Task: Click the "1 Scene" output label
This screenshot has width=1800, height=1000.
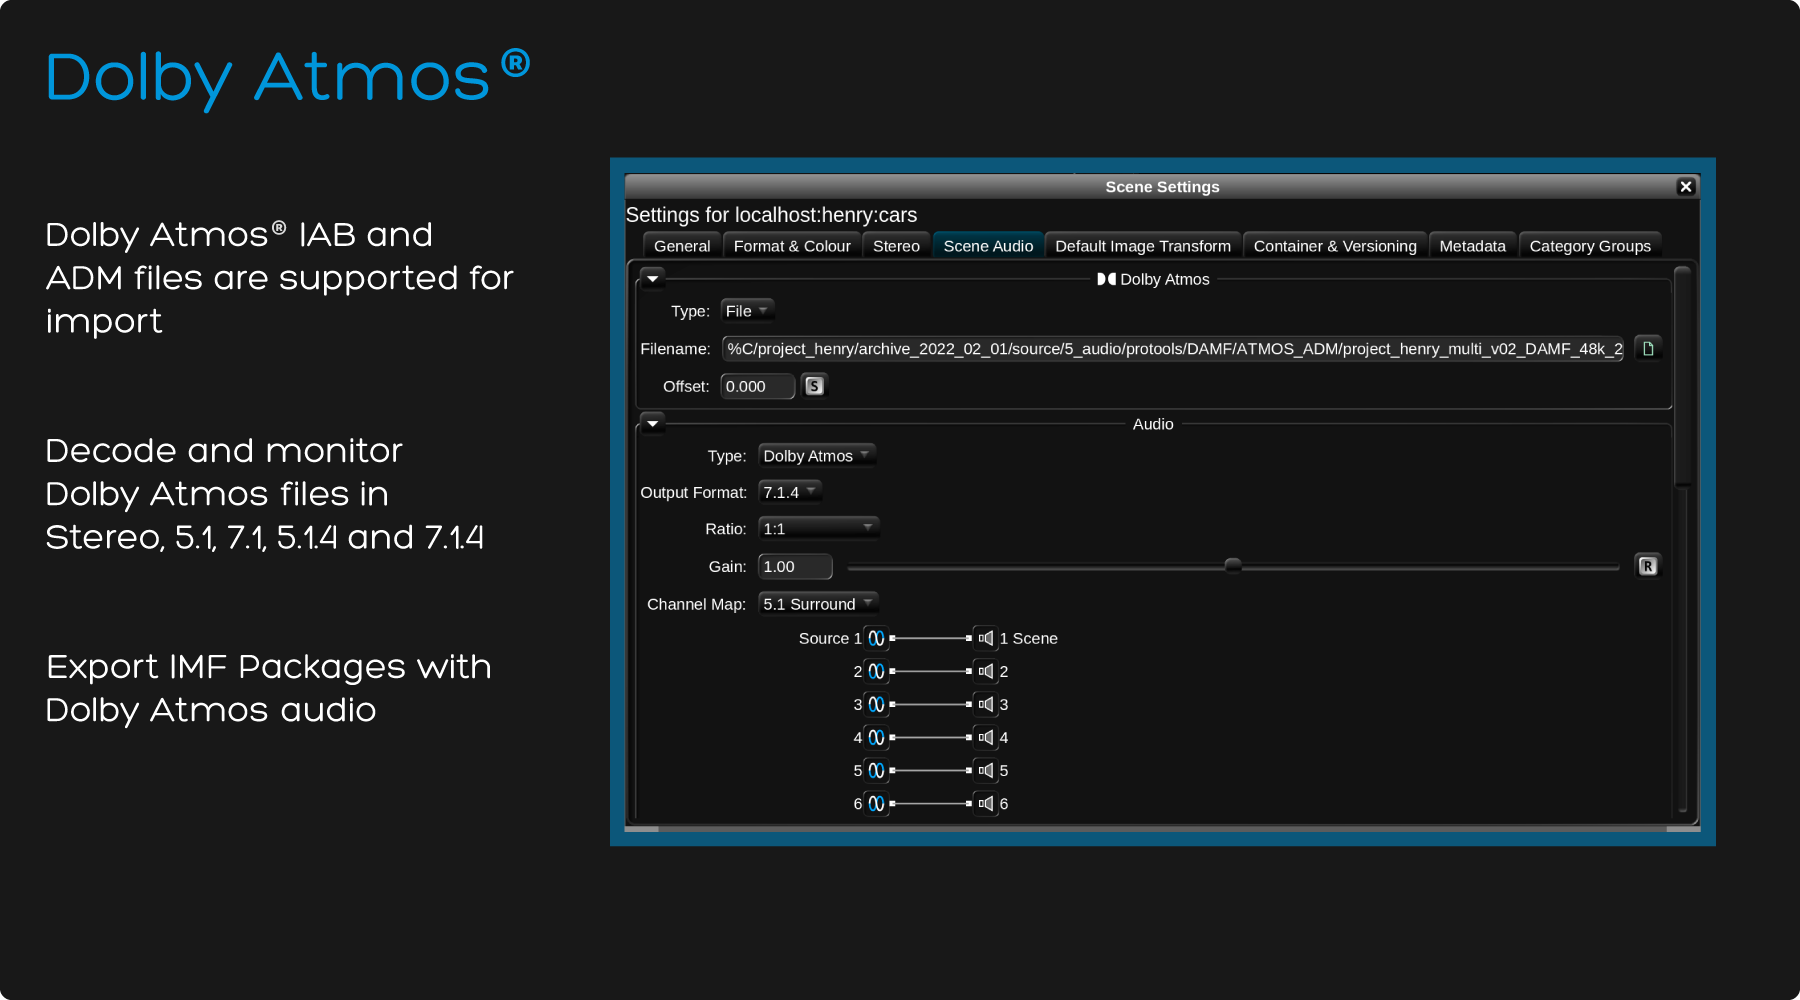Action: pyautogui.click(x=1029, y=638)
